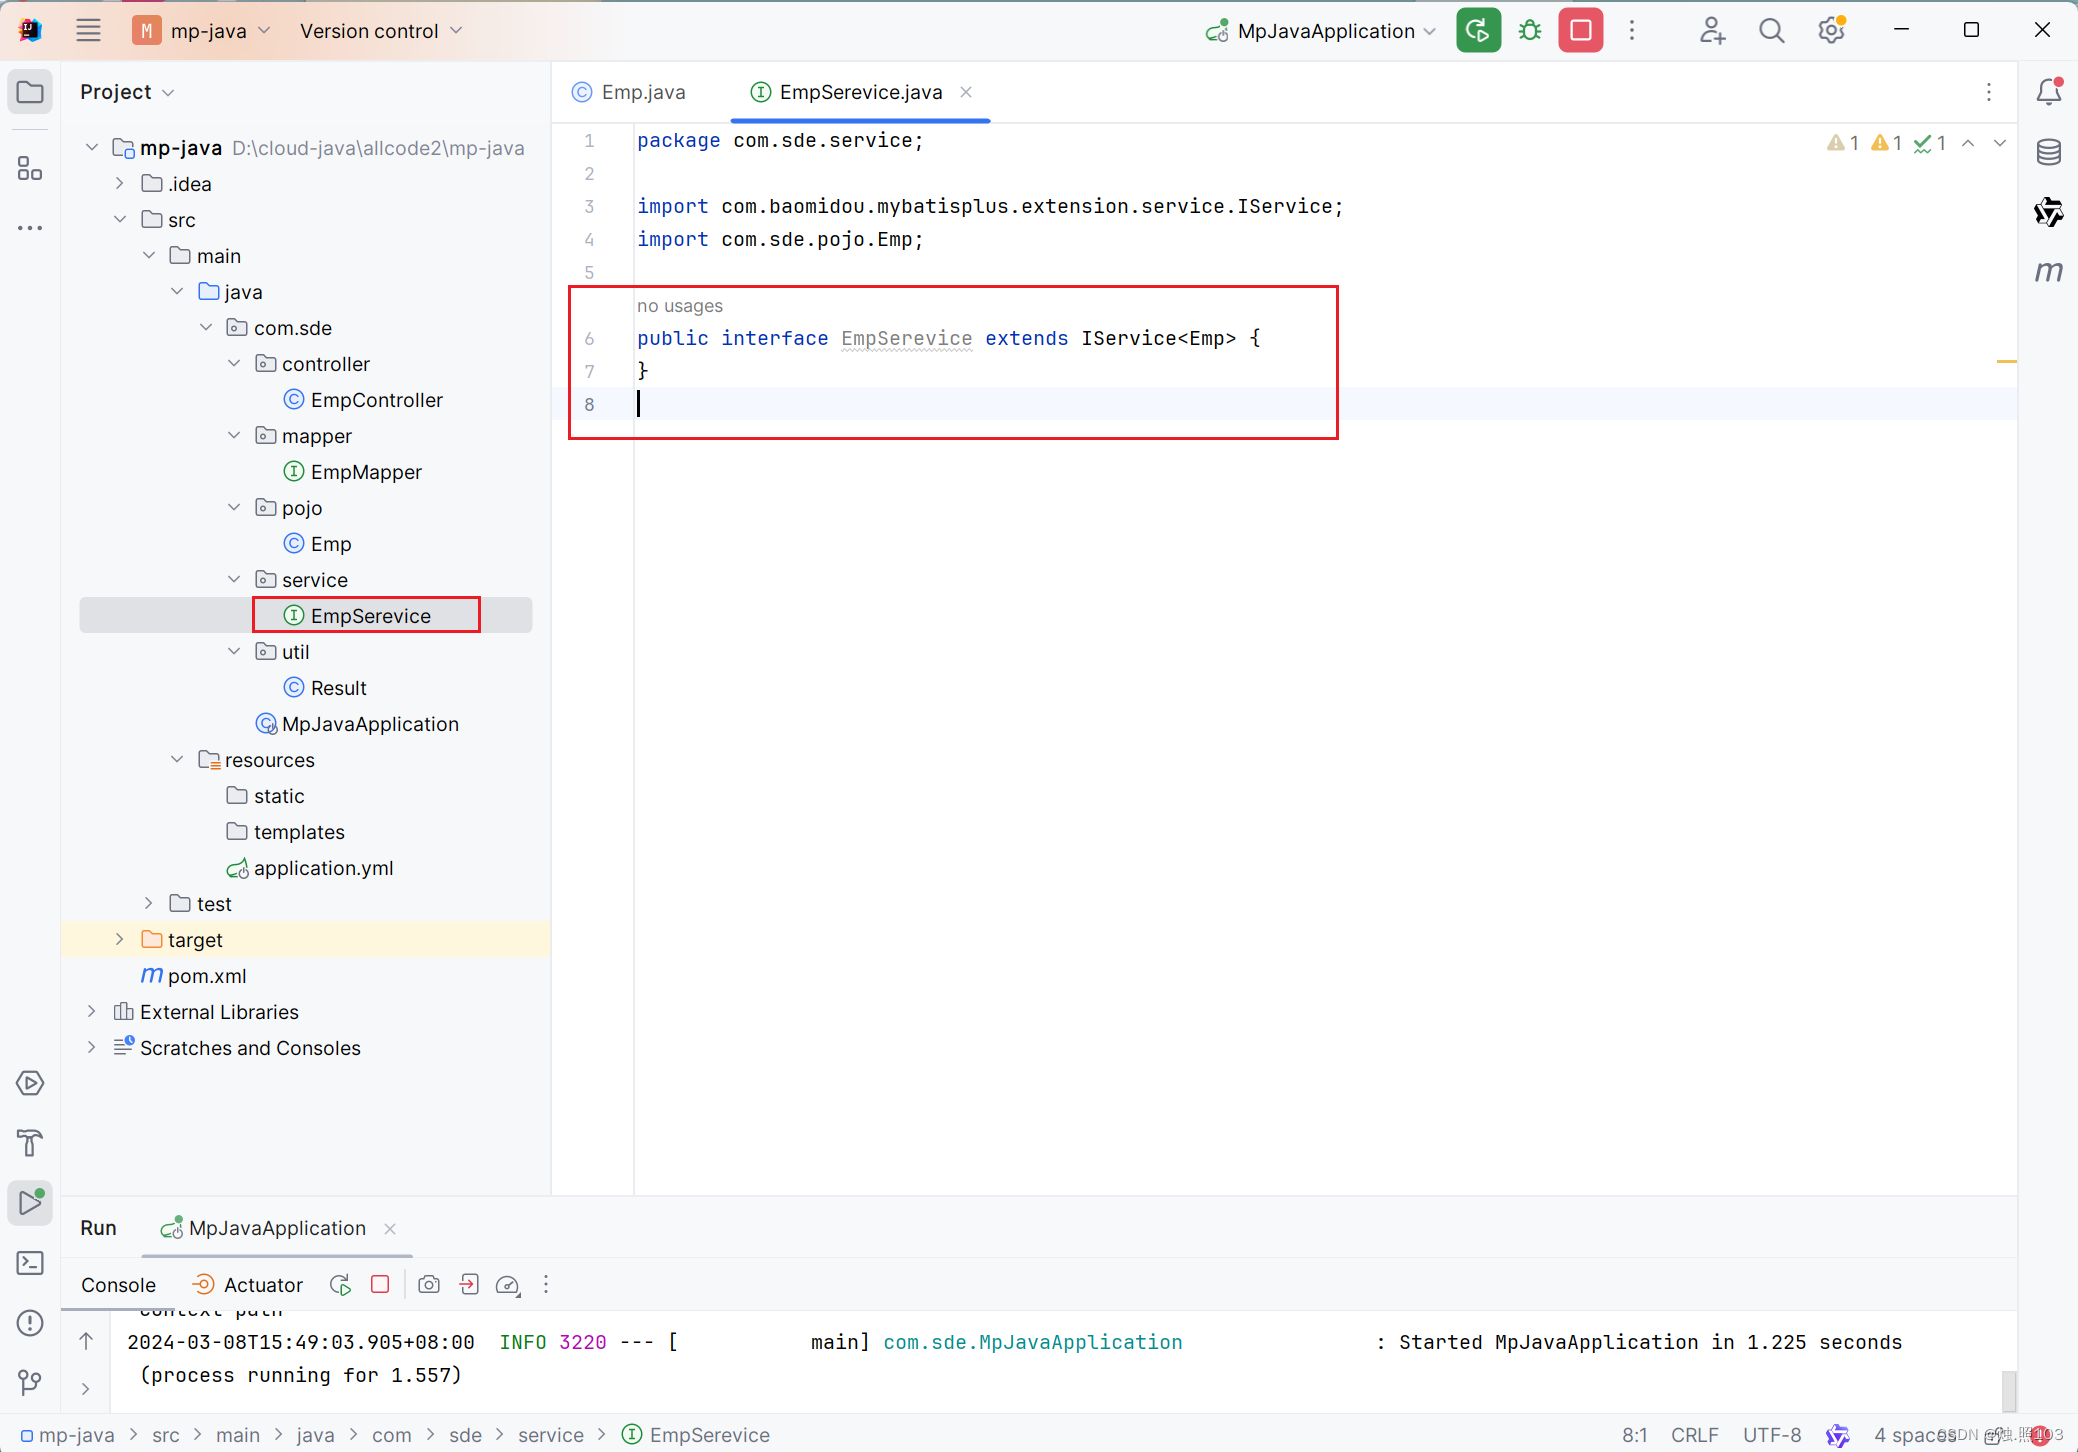Click the Debug bug icon
This screenshot has width=2078, height=1452.
point(1530,31)
